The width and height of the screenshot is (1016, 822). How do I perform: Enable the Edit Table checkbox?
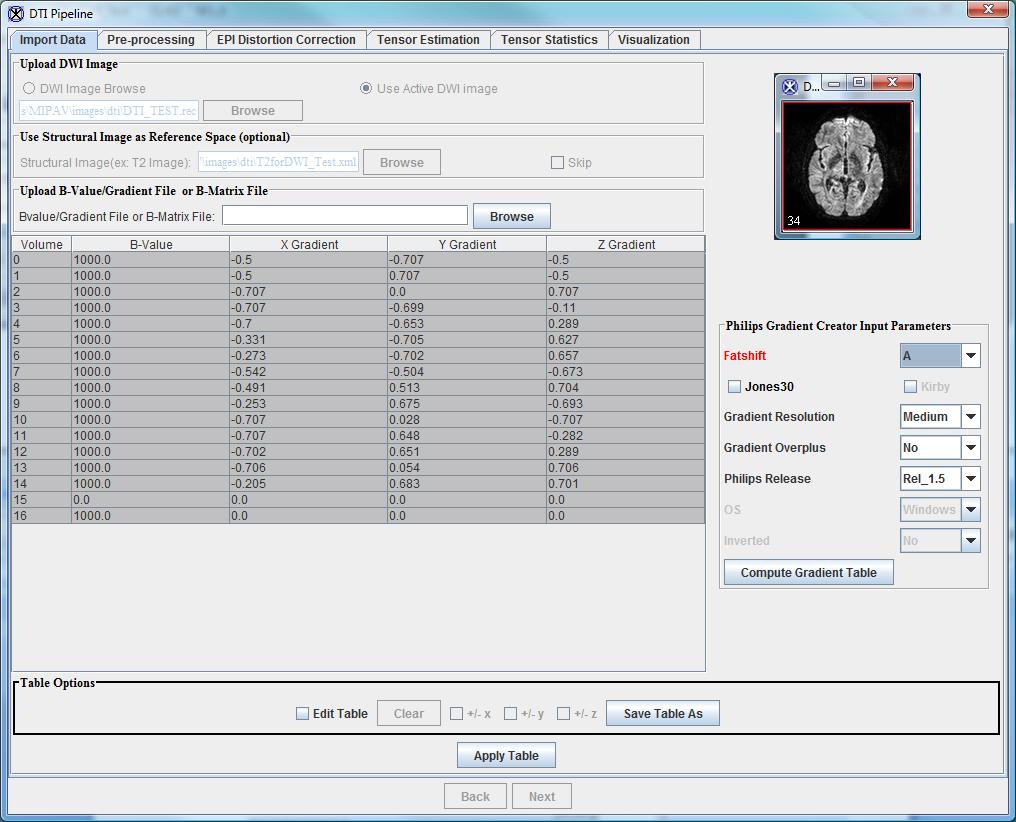coord(303,714)
